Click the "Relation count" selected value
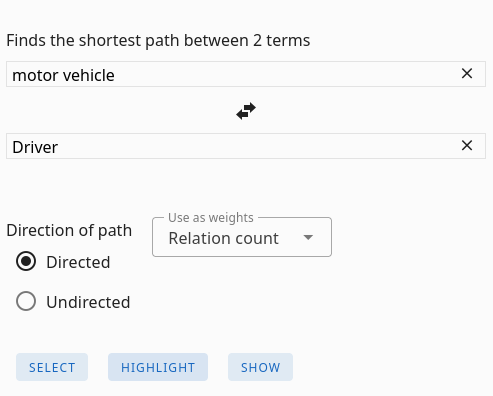 pyautogui.click(x=223, y=238)
